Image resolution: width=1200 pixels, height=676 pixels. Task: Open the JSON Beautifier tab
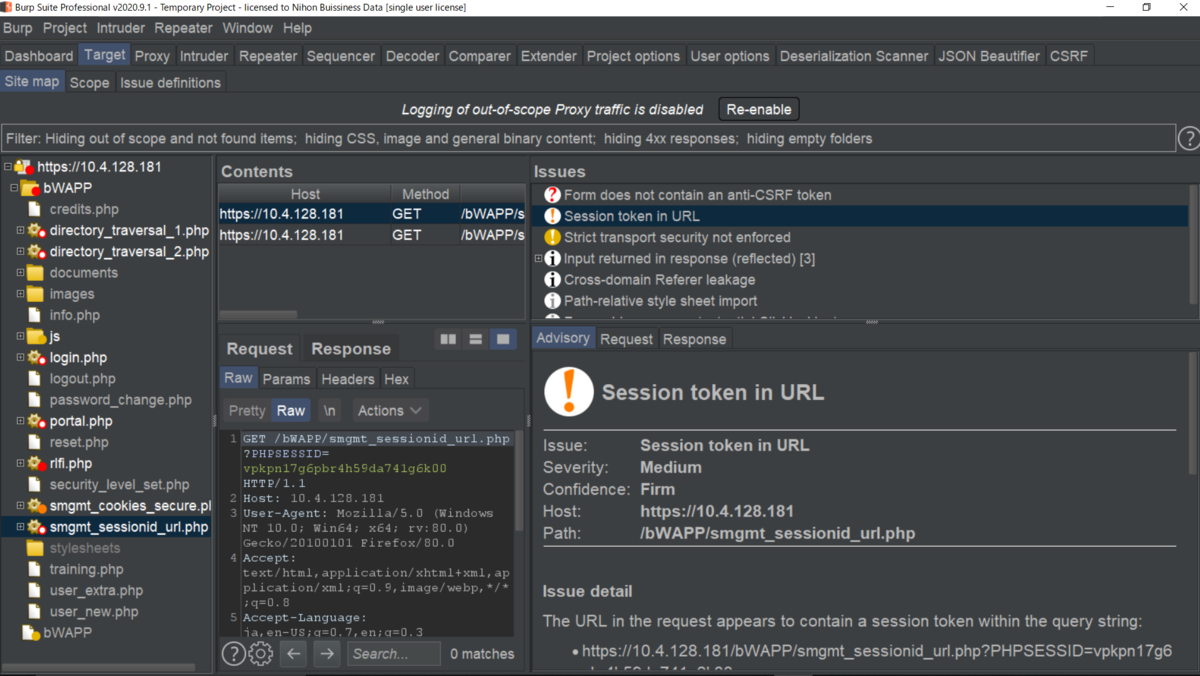coord(988,56)
